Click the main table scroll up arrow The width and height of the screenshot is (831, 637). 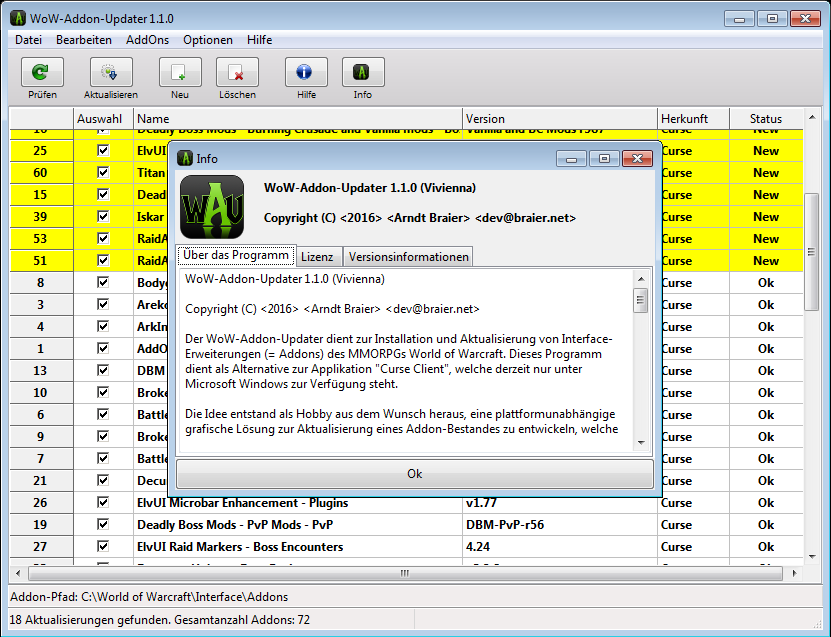pos(812,116)
